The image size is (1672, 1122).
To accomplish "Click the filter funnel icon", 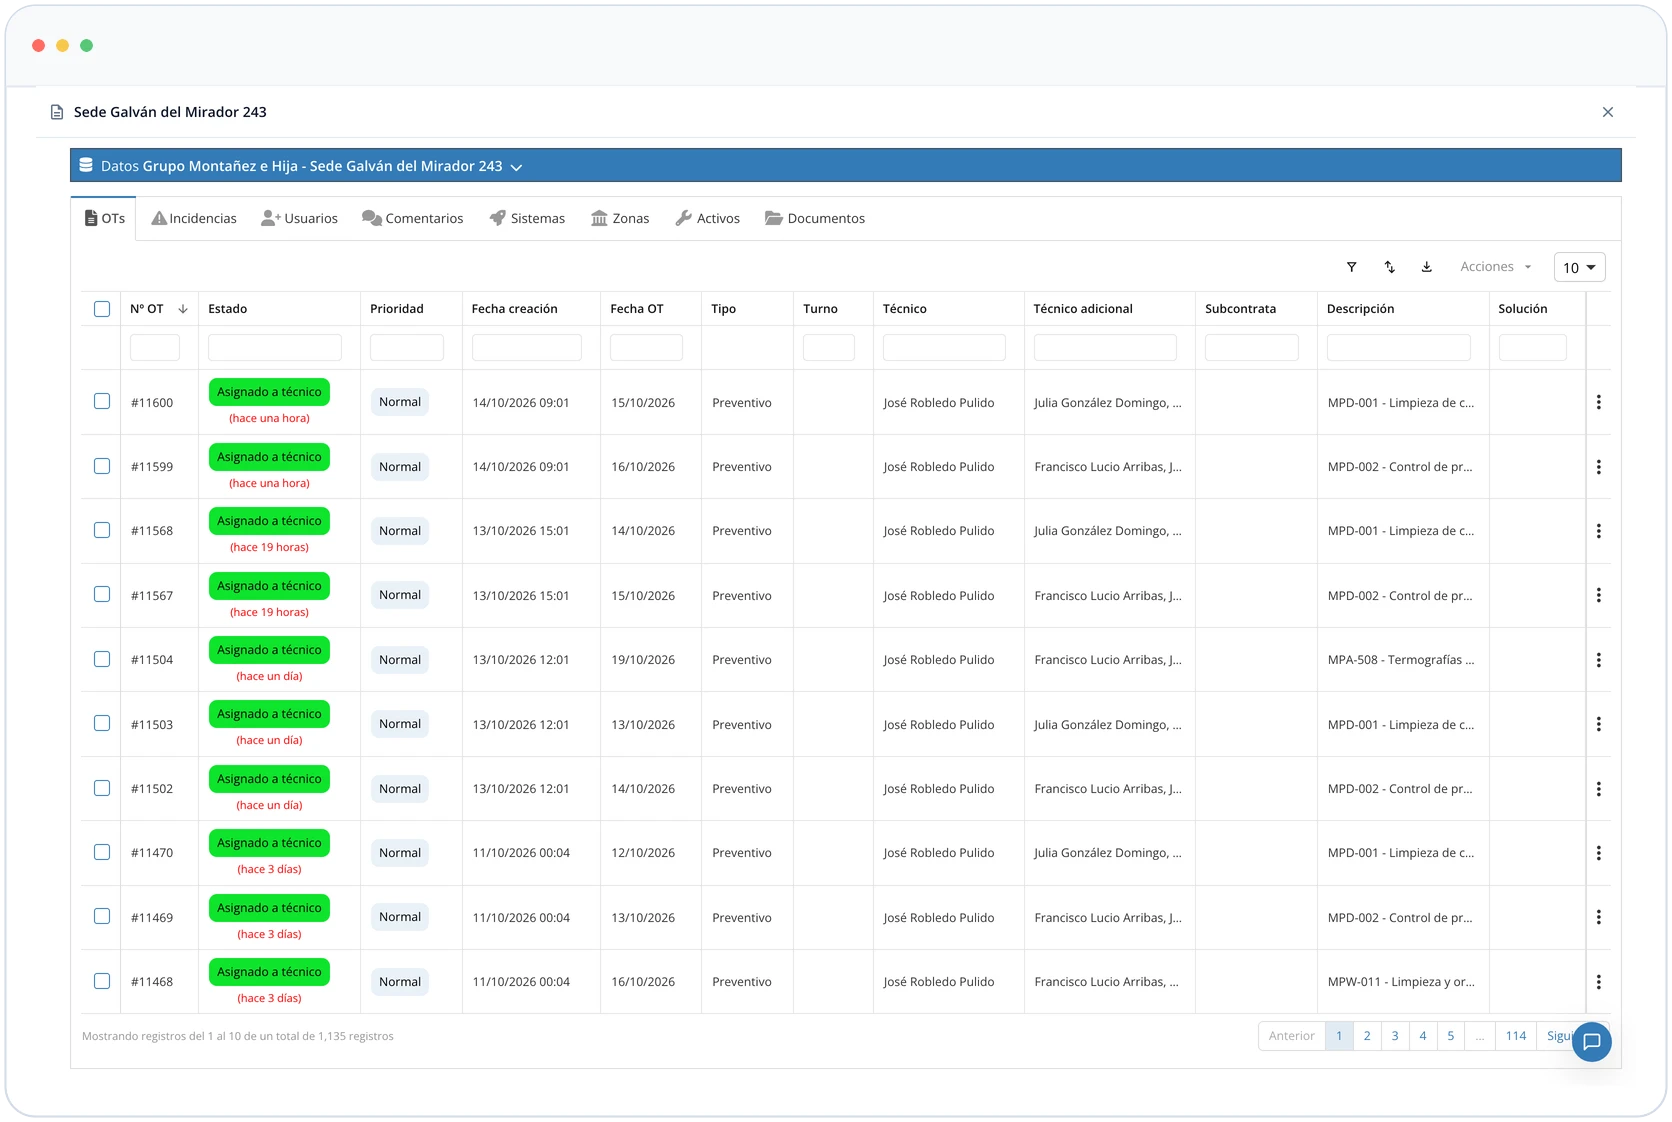I will [1352, 267].
